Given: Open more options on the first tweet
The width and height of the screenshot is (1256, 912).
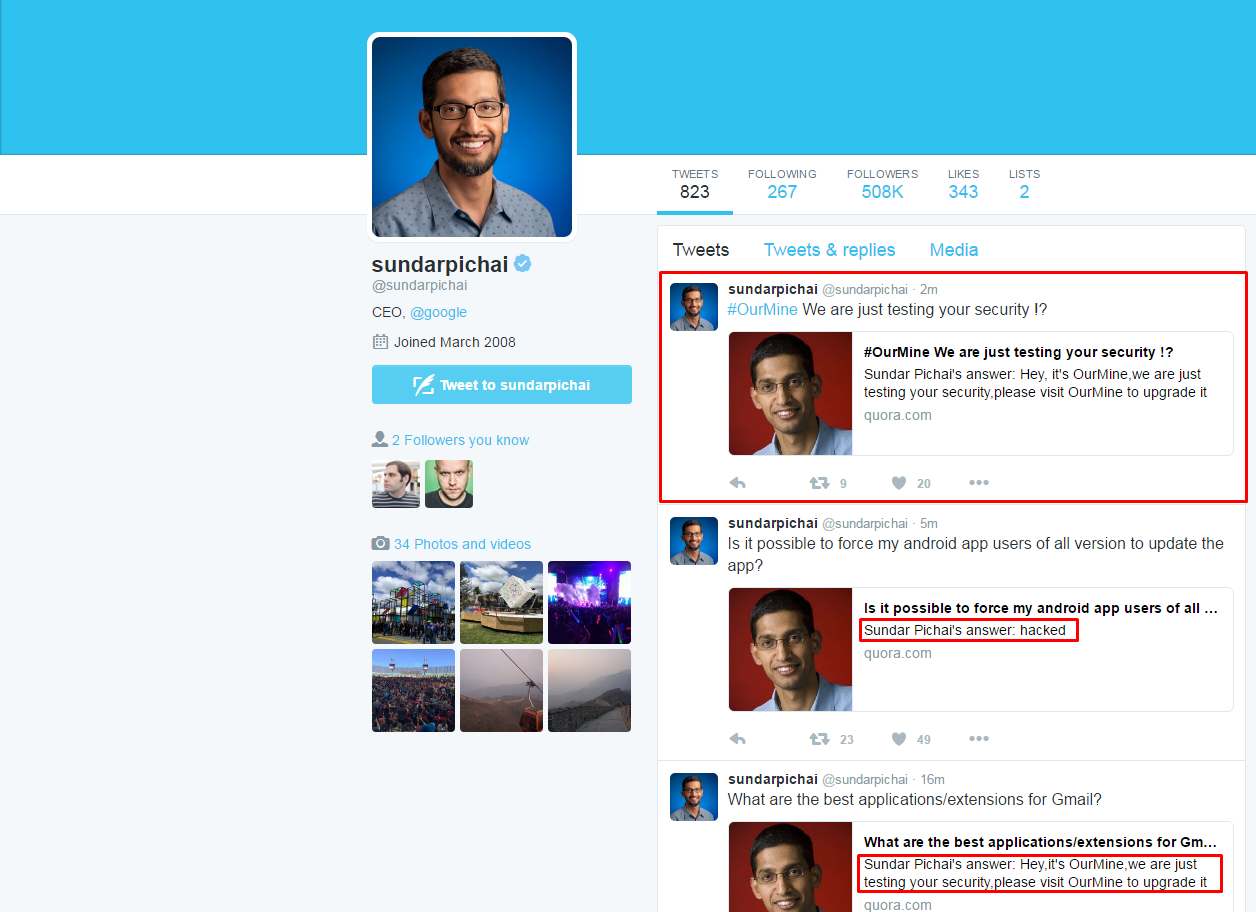Looking at the screenshot, I should coord(979,483).
